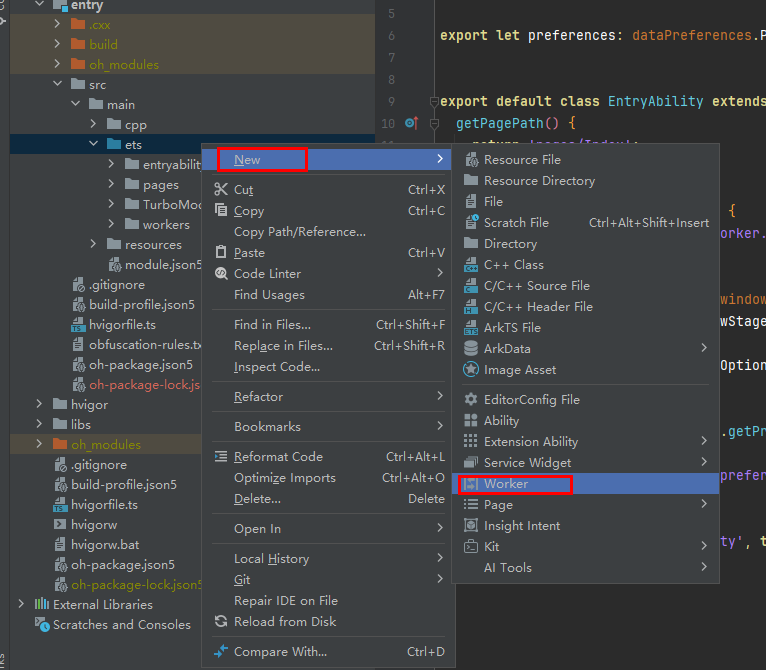Fold the class block on line 9
The height and width of the screenshot is (670, 766).
pyautogui.click(x=434, y=102)
